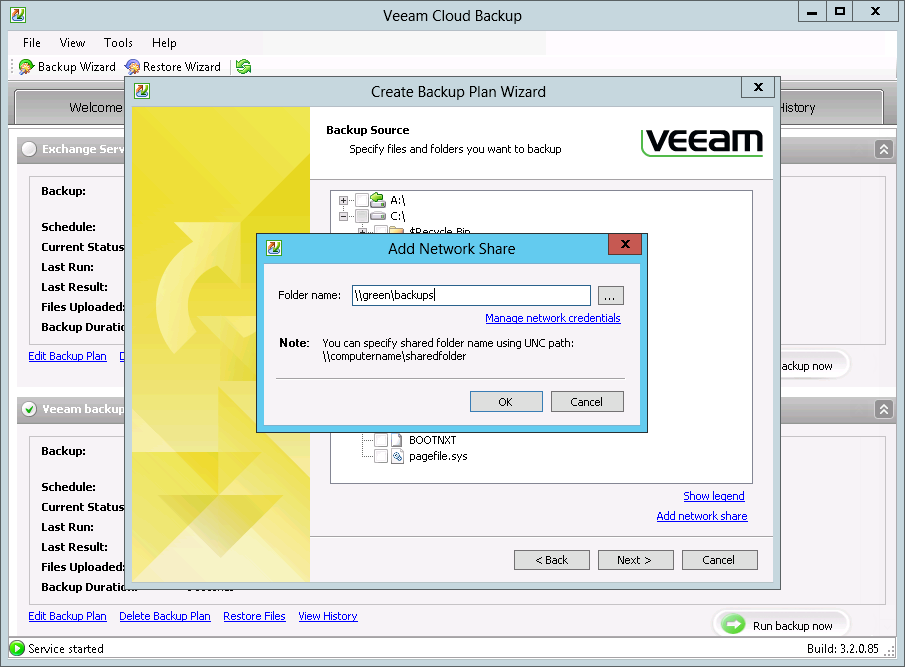This screenshot has width=905, height=667.
Task: Click the Create Backup Plan Wizard window icon
Action: pos(142,91)
